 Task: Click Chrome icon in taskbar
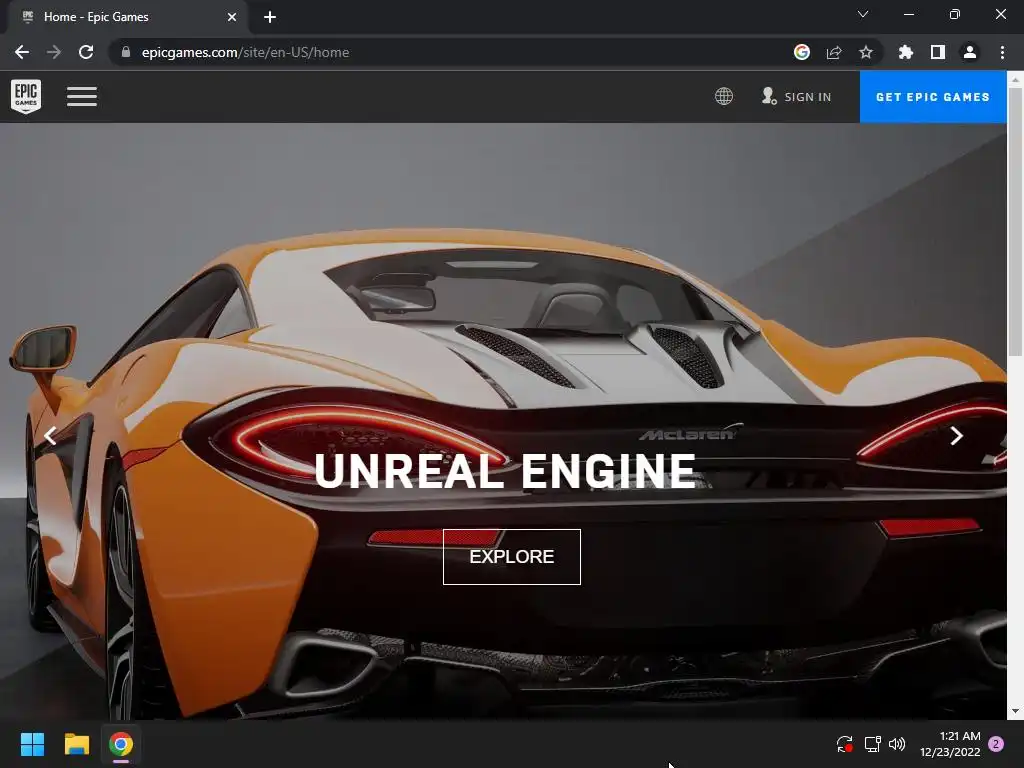121,744
